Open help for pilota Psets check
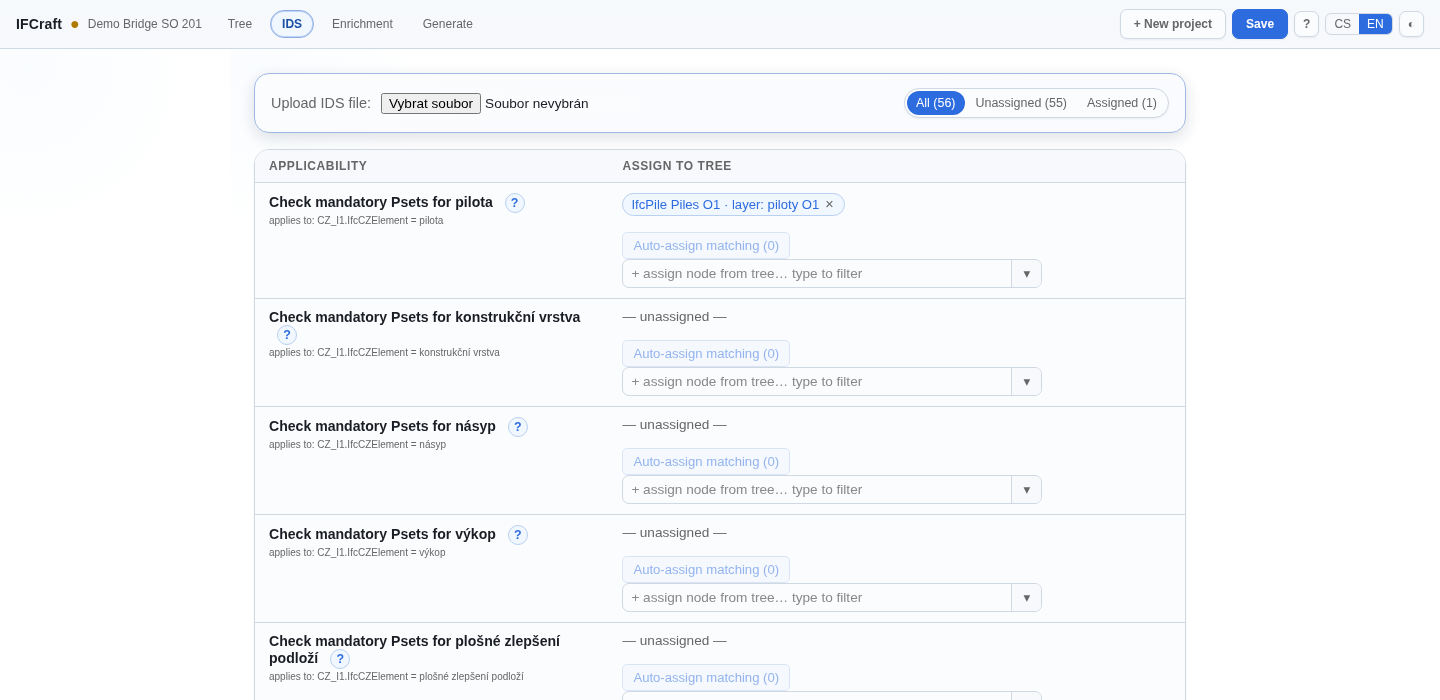1440x700 pixels. [515, 203]
